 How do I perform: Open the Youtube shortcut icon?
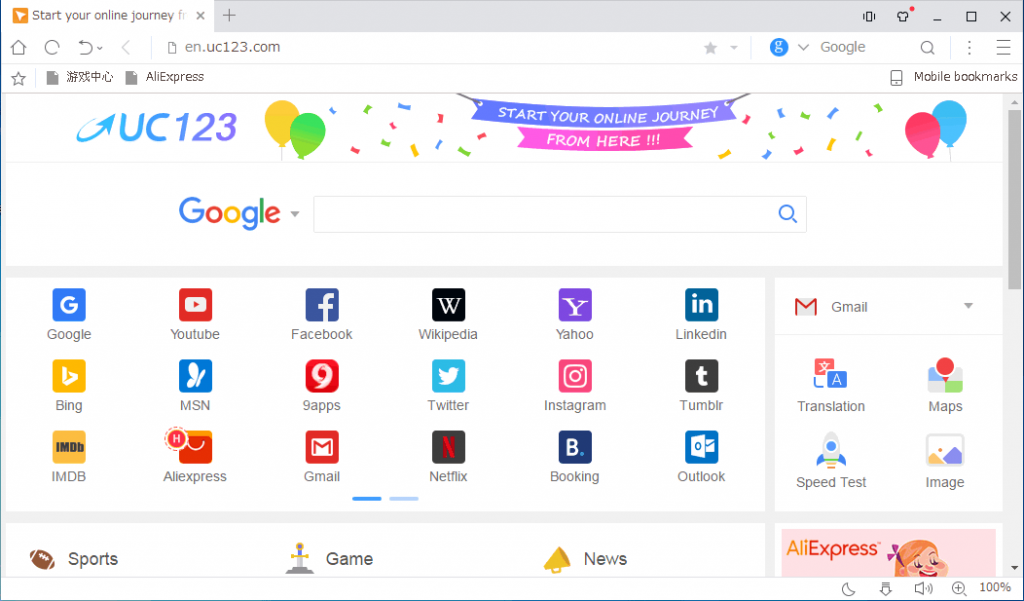pyautogui.click(x=195, y=305)
